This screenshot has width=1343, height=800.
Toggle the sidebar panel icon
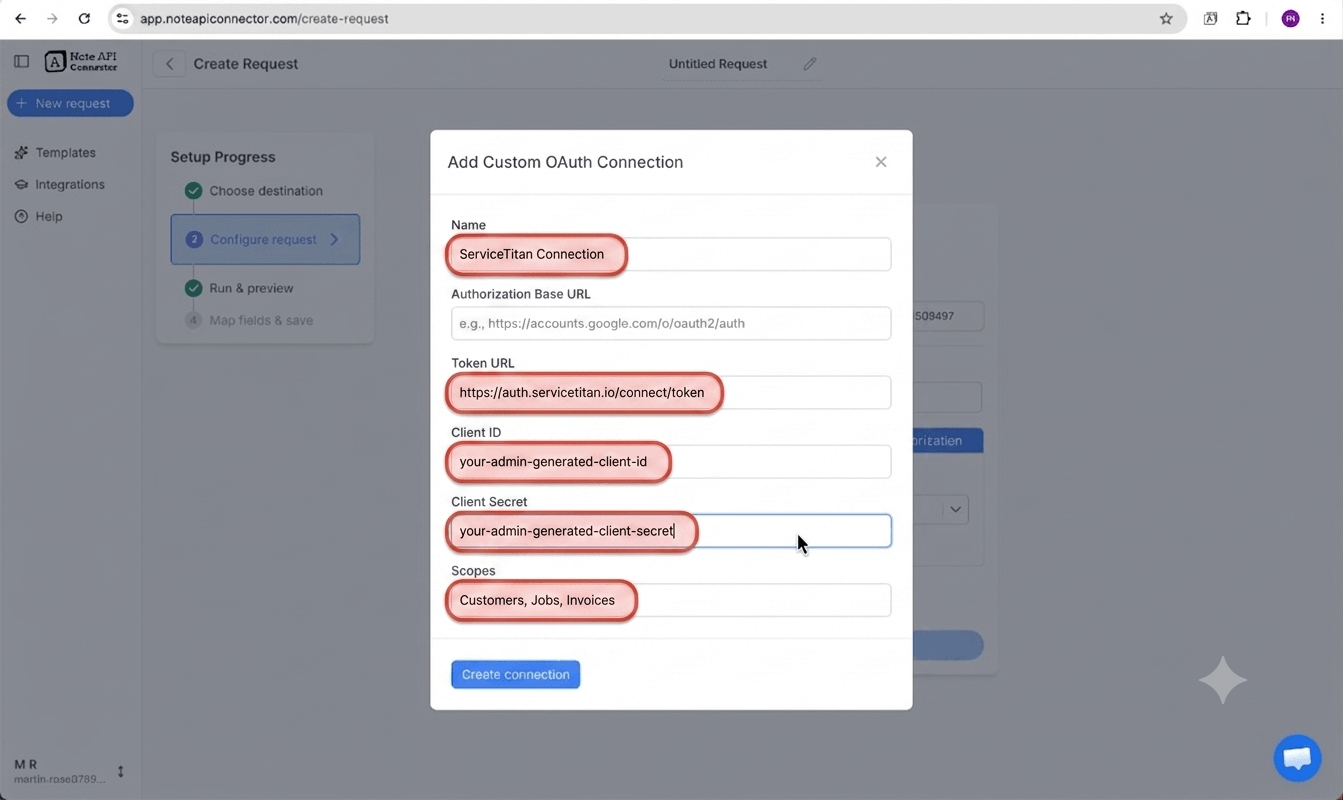point(21,62)
